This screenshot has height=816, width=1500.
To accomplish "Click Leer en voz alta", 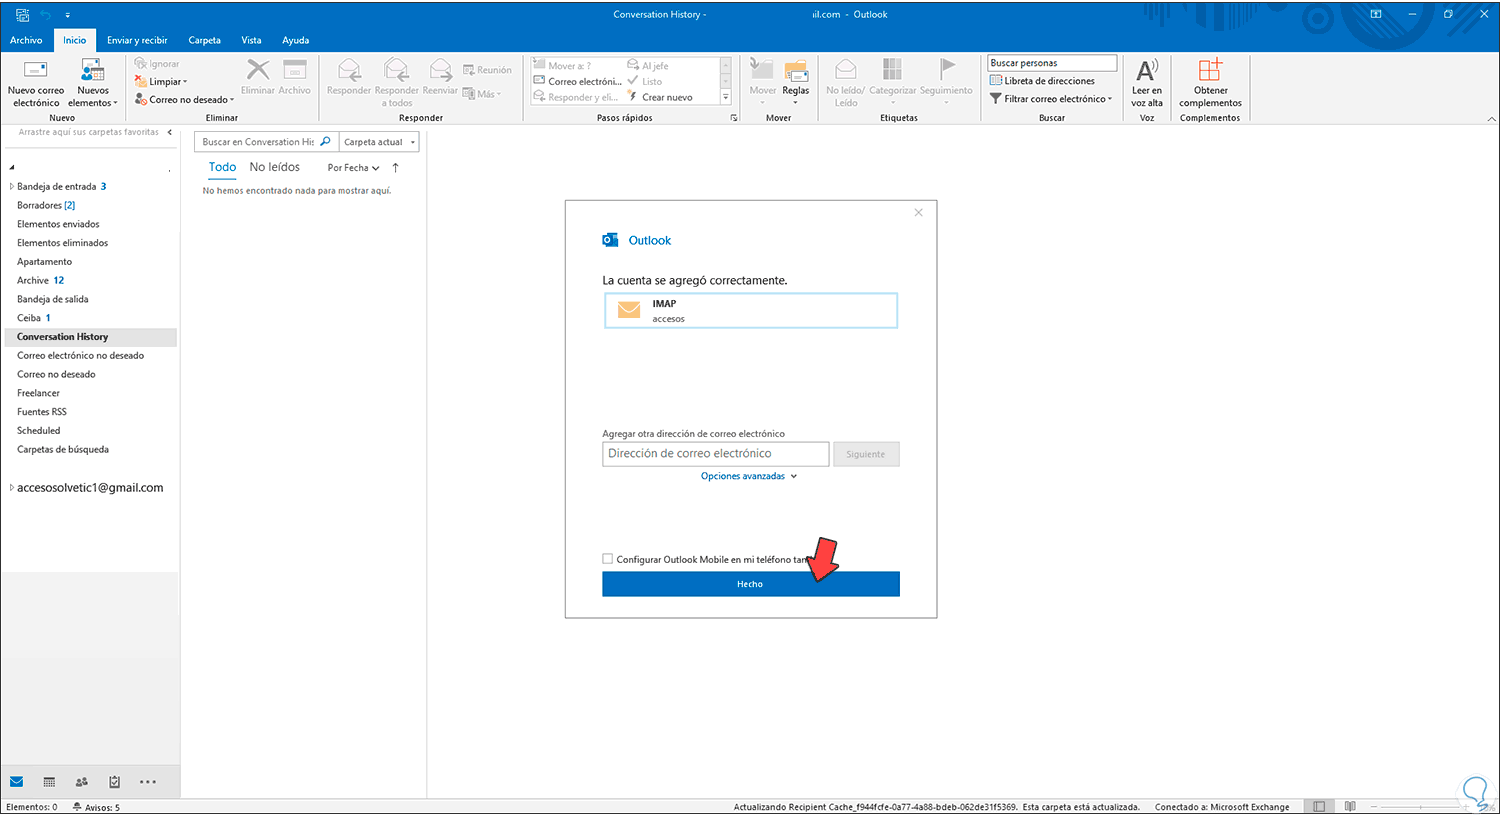I will pyautogui.click(x=1147, y=82).
